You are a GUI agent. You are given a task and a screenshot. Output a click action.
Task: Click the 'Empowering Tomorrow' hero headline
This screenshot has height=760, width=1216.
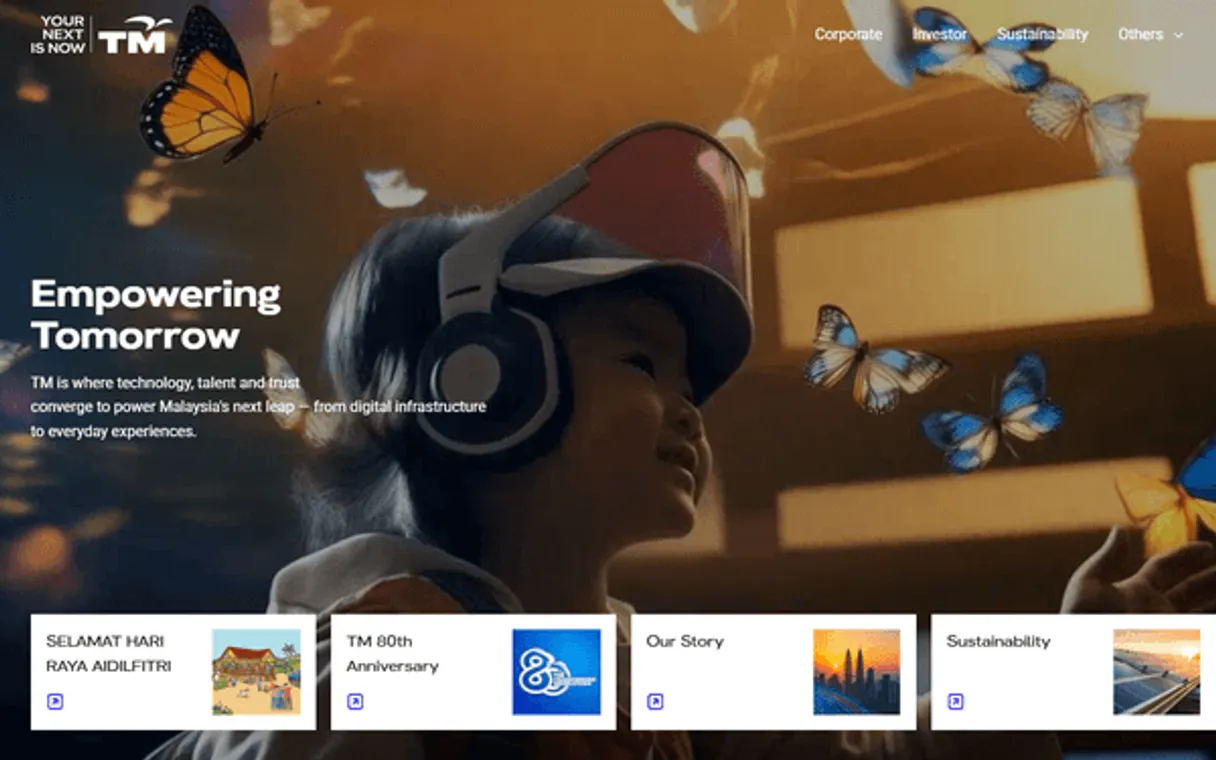tap(155, 314)
